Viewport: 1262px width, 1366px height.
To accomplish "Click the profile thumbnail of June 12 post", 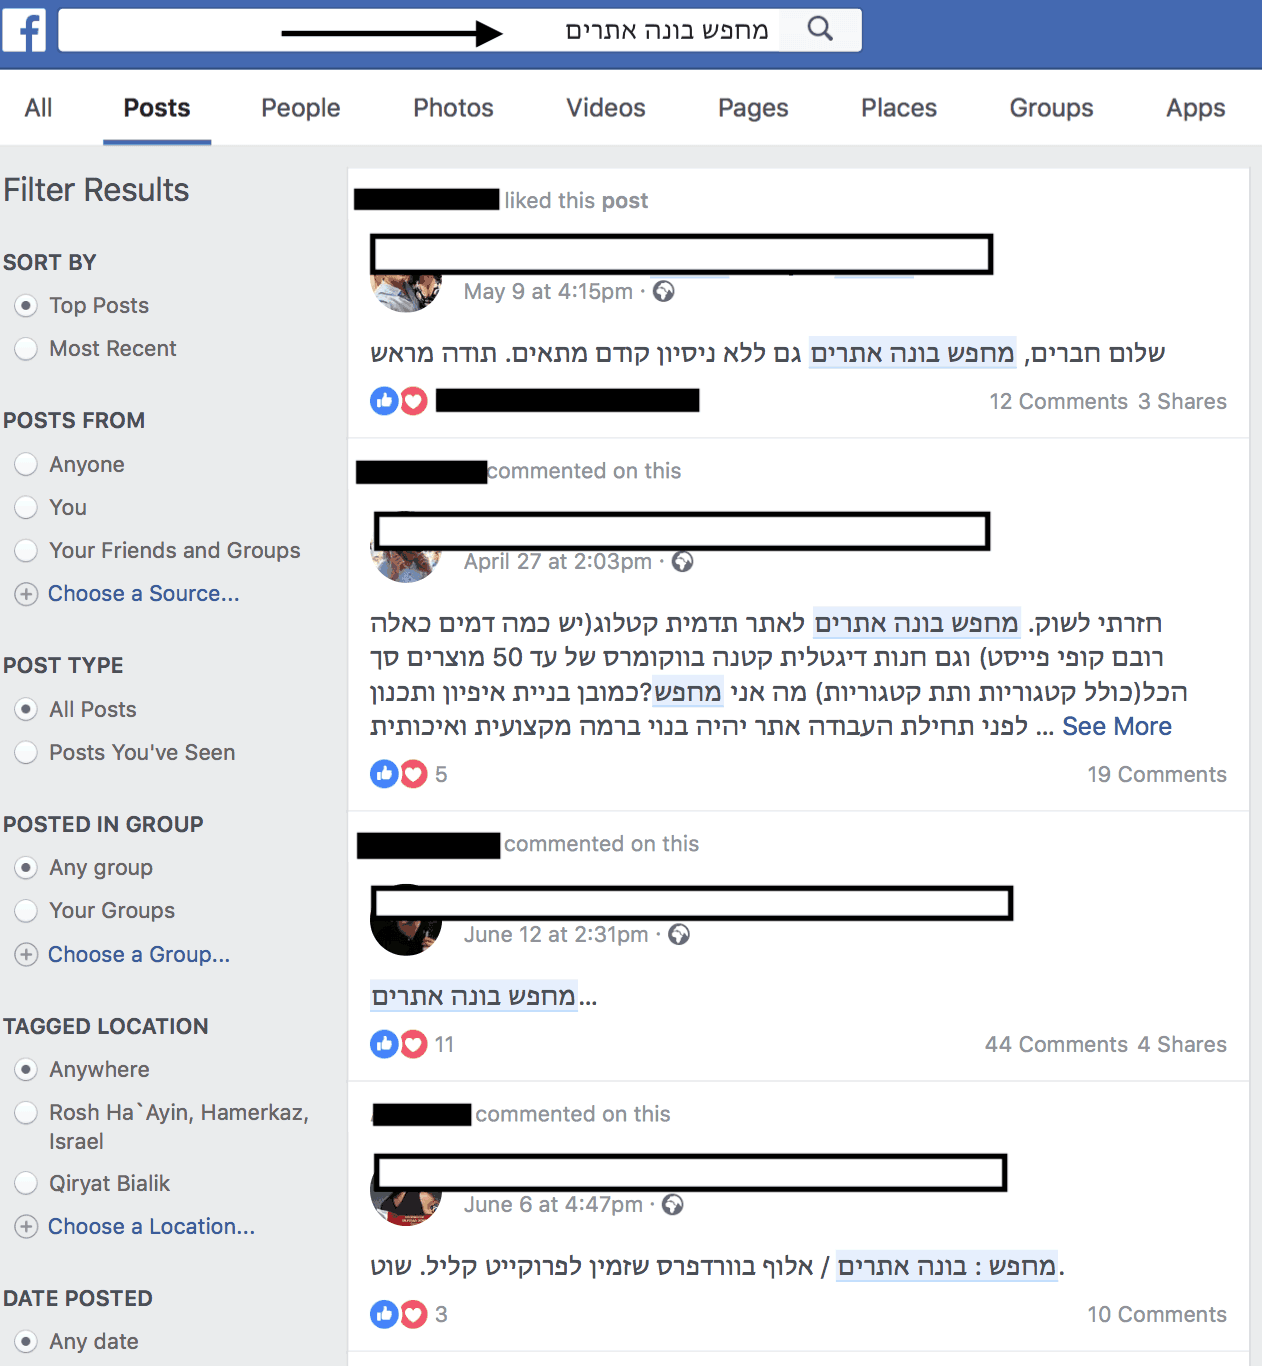I will (x=405, y=921).
